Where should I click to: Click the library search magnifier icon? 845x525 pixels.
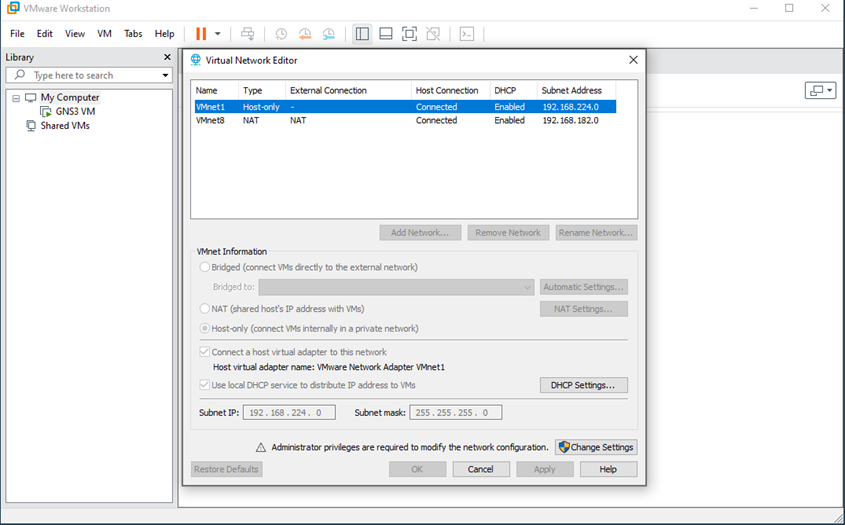click(20, 75)
